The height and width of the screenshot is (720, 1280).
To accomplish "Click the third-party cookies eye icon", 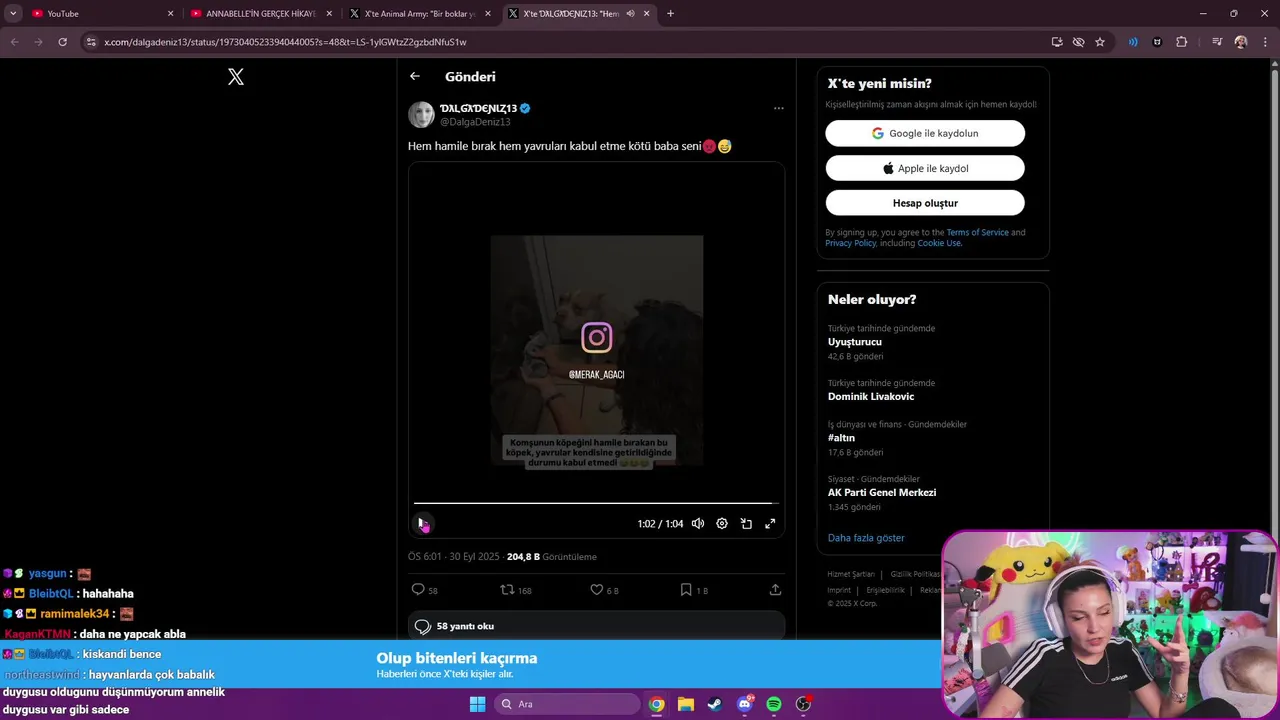I will click(1078, 42).
